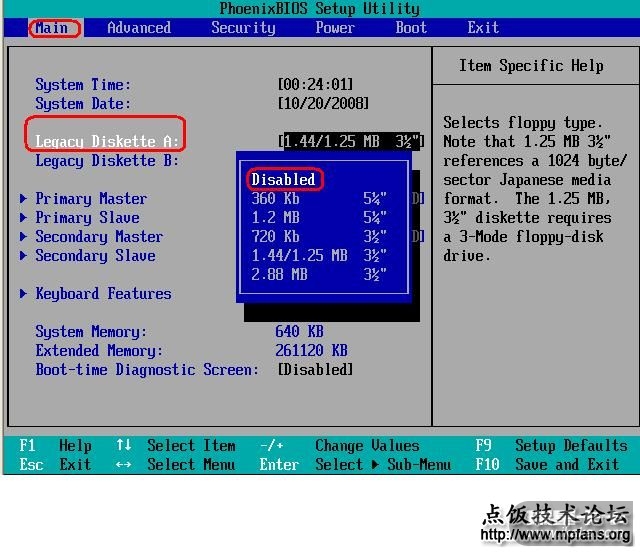Click Boot-time Diagnostic Screen label
Screen dimensions: 640x552
tap(147, 369)
